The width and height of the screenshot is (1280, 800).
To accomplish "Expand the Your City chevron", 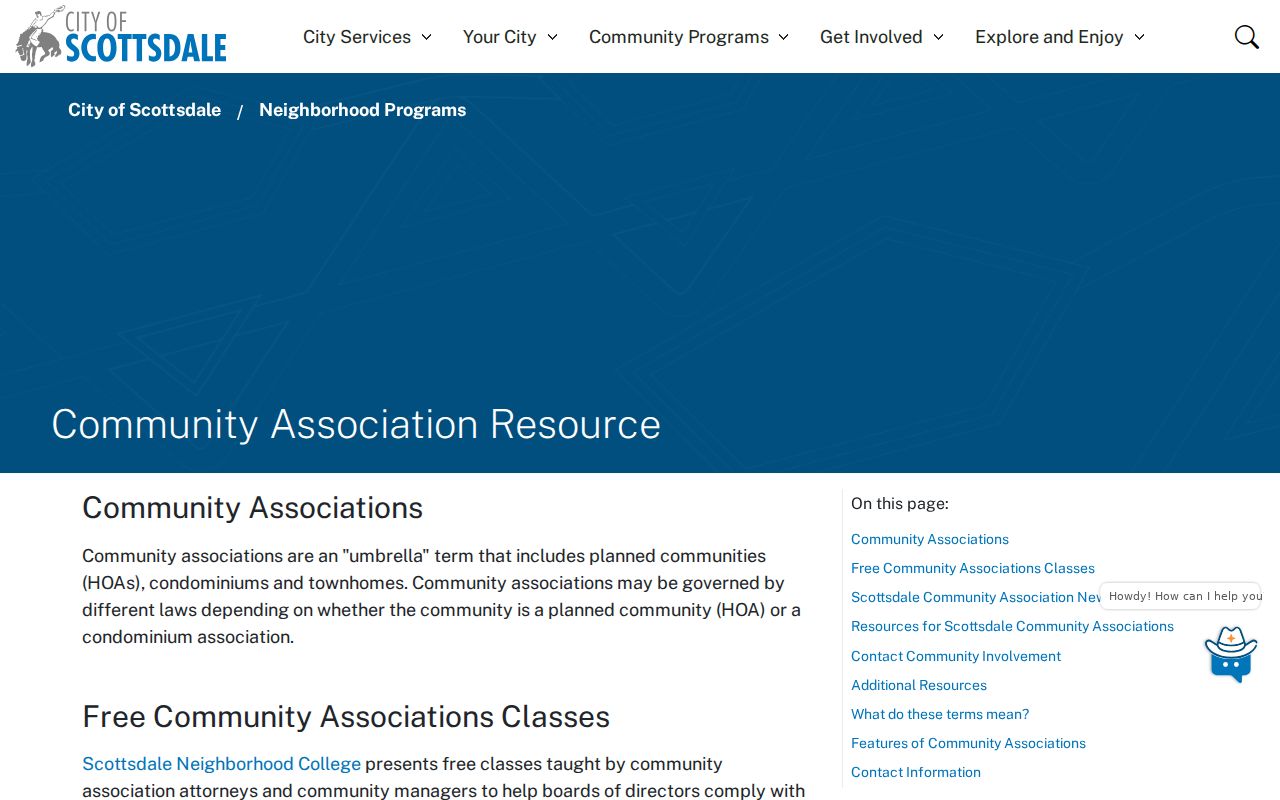I will [x=552, y=37].
